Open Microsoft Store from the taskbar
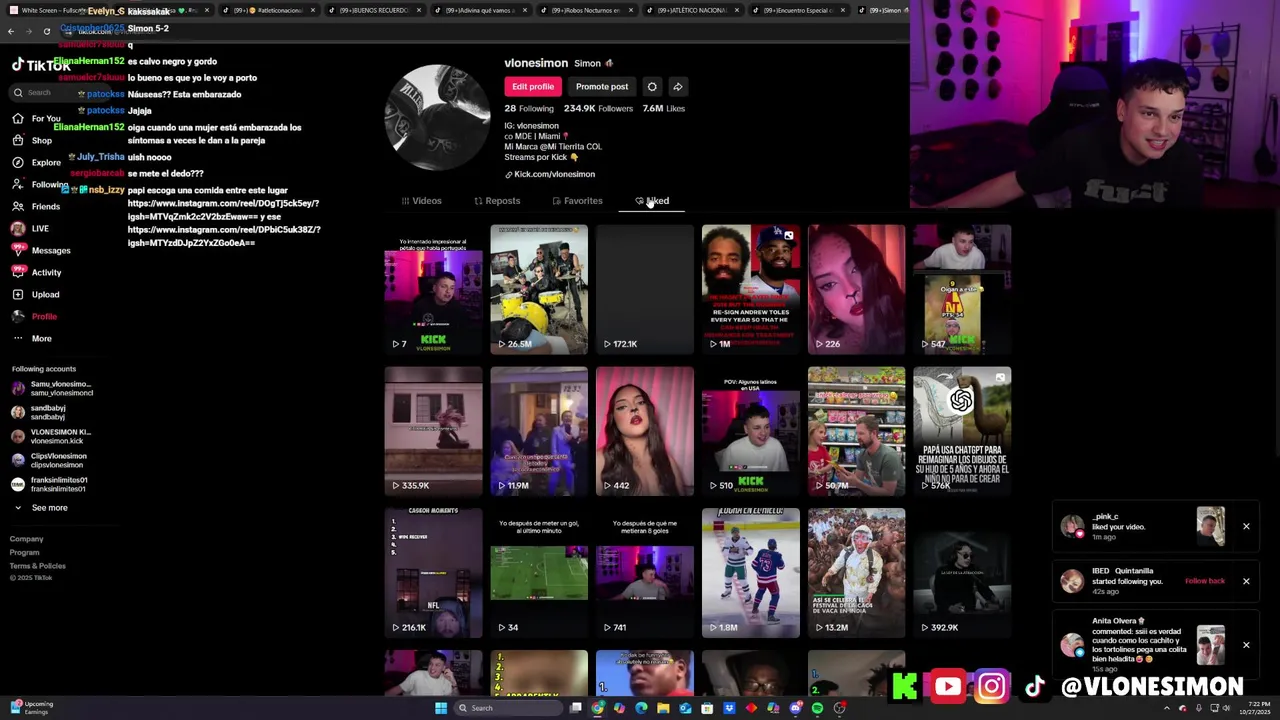The image size is (1280, 720). pos(707,708)
